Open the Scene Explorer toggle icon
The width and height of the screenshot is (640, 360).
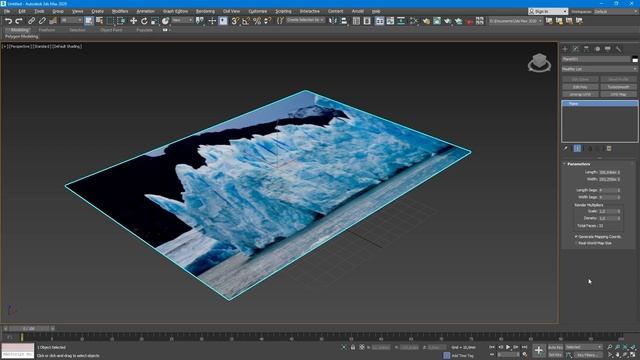pyautogui.click(x=356, y=21)
